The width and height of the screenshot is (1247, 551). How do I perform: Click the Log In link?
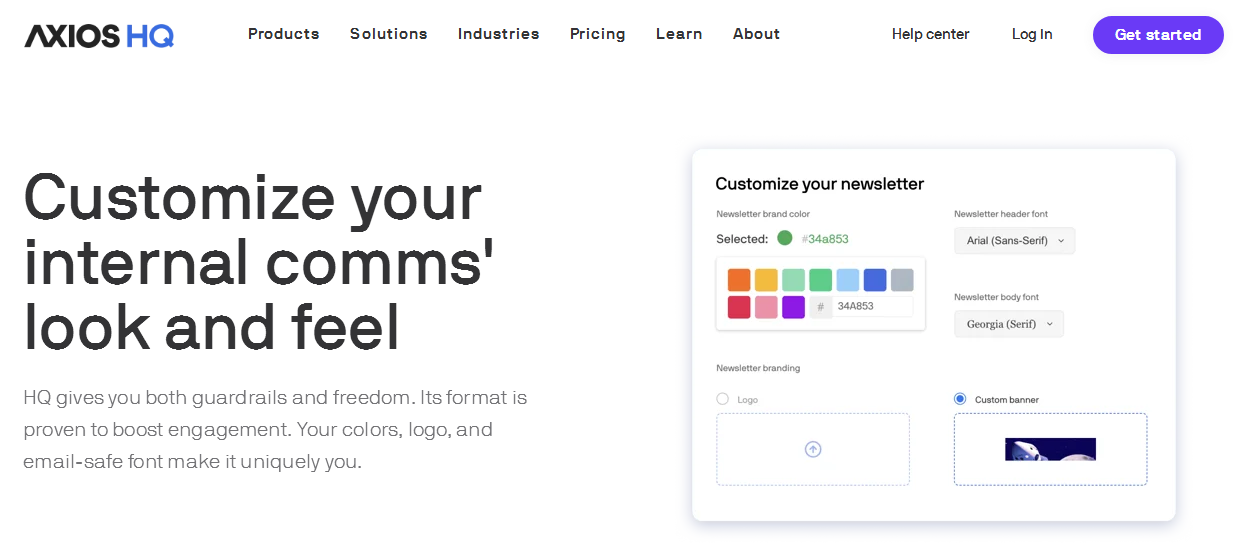[x=1032, y=34]
